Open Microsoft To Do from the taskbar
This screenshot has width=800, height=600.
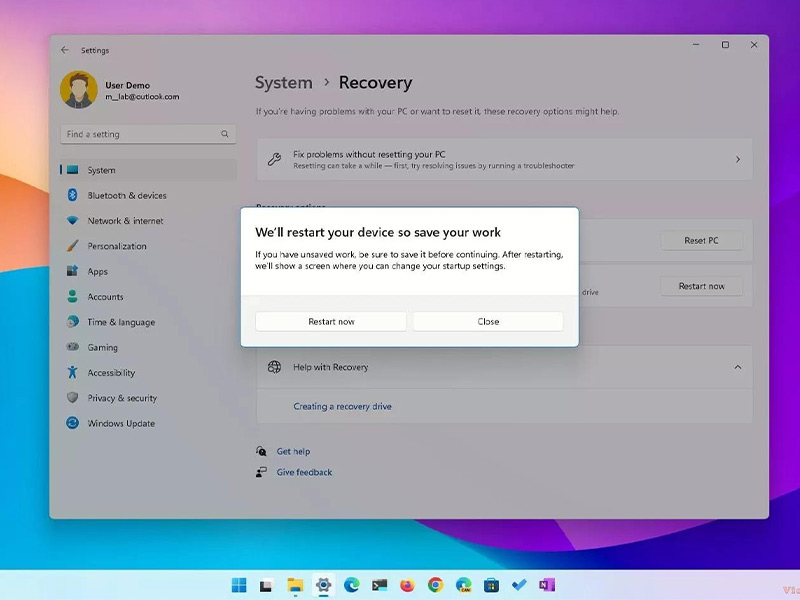[519, 585]
